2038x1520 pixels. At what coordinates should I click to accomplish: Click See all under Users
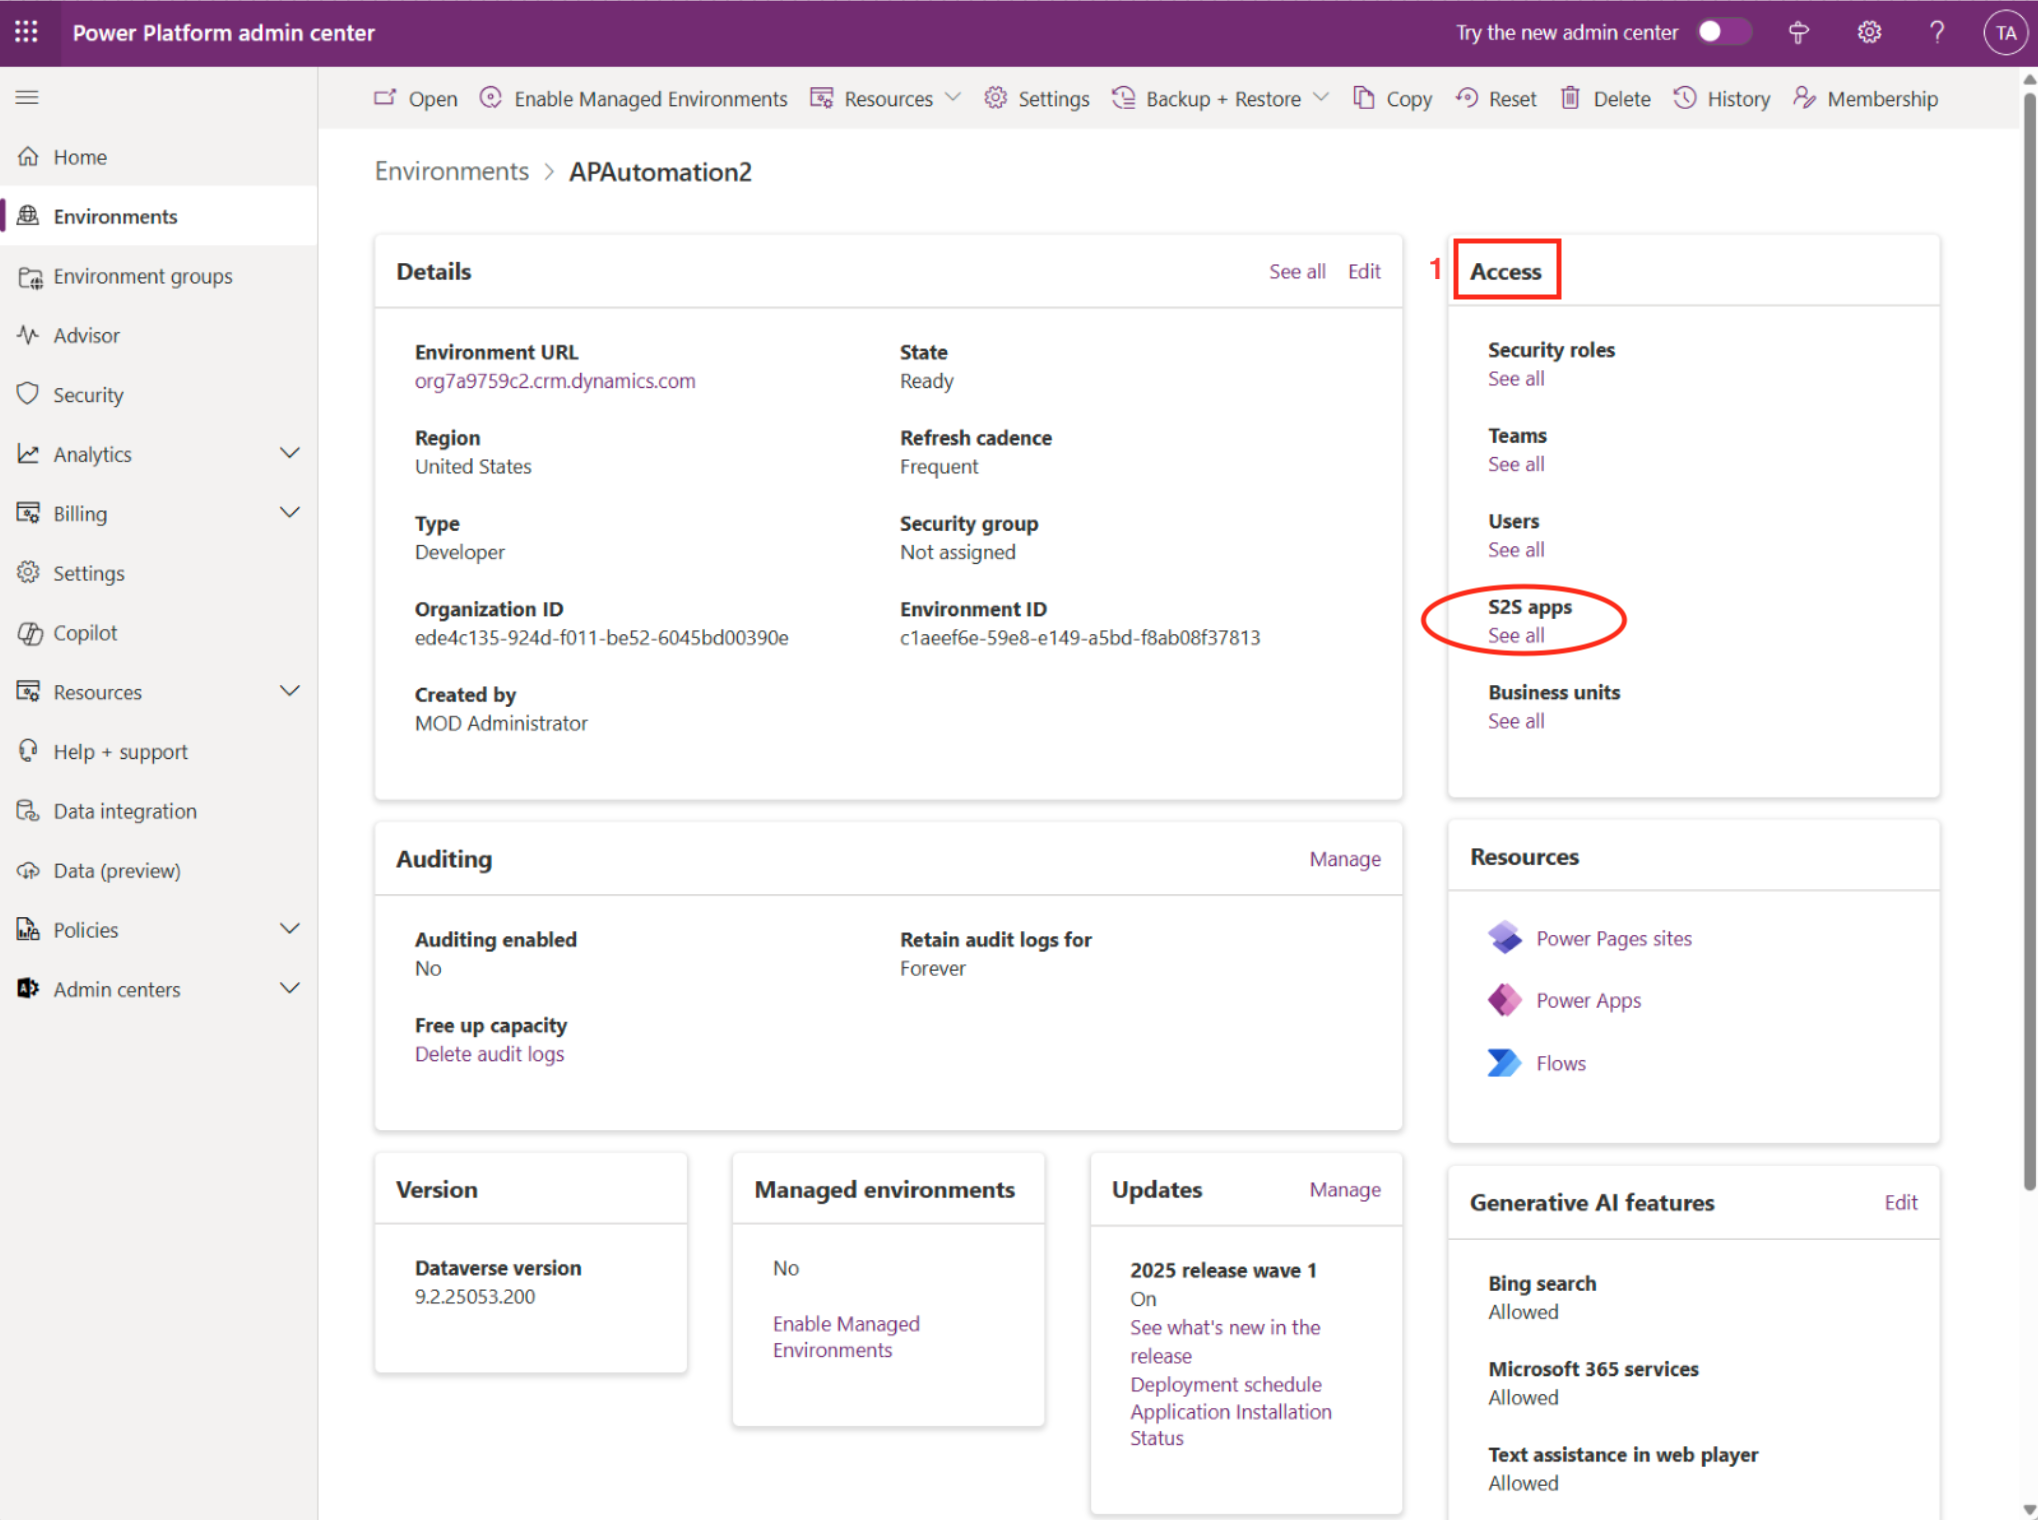coord(1515,550)
